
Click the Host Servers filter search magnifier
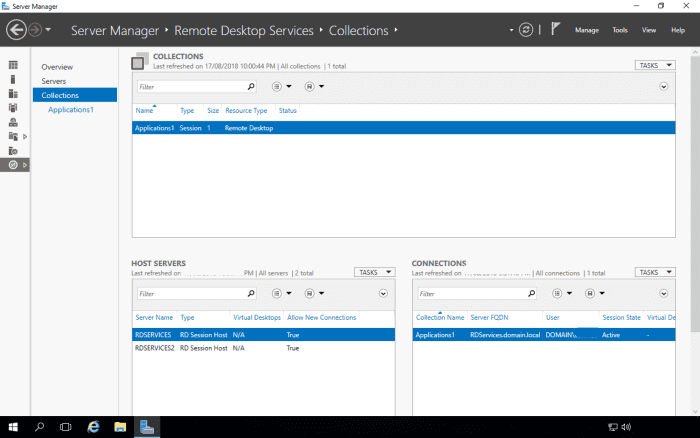251,293
